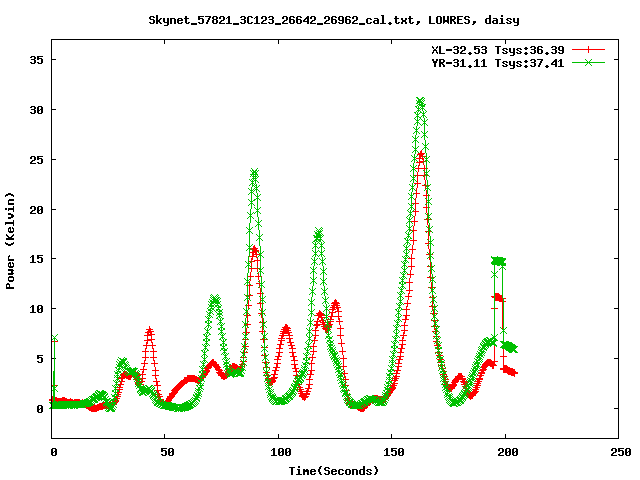This screenshot has height=480, width=640.
Task: Click the y-axis tick label 25
Action: [x=36, y=160]
